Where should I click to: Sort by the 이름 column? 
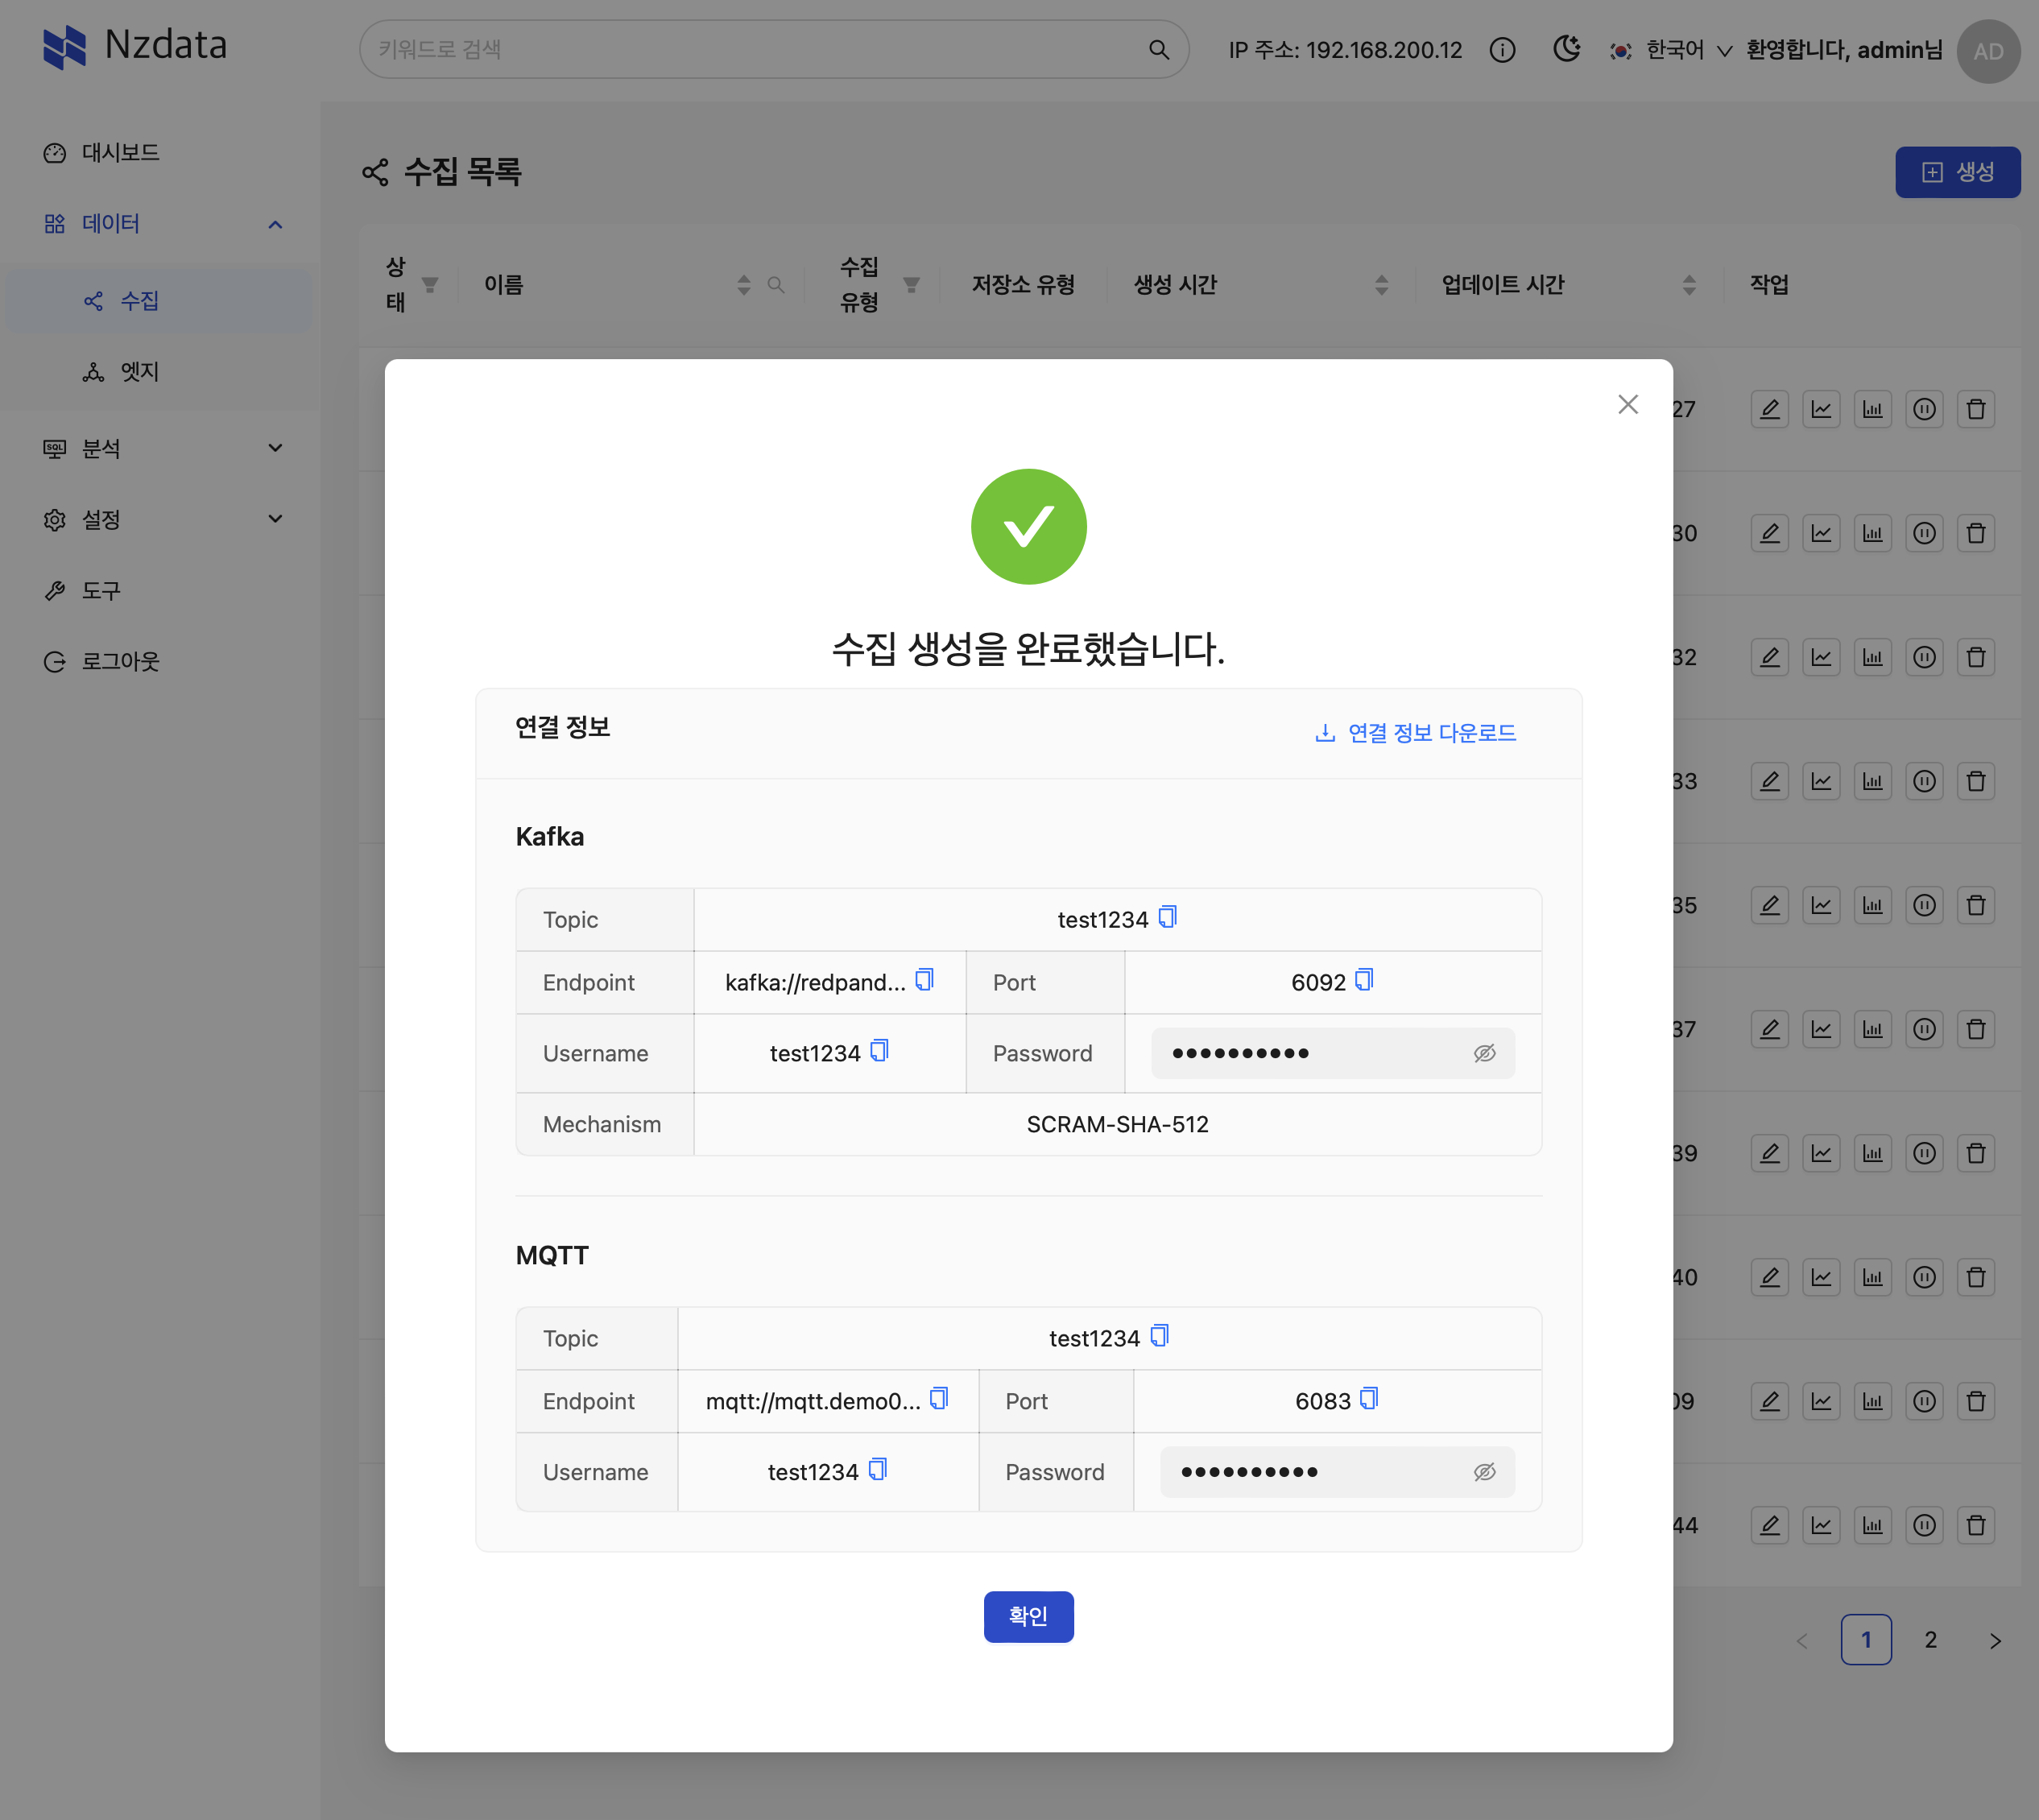tap(743, 285)
